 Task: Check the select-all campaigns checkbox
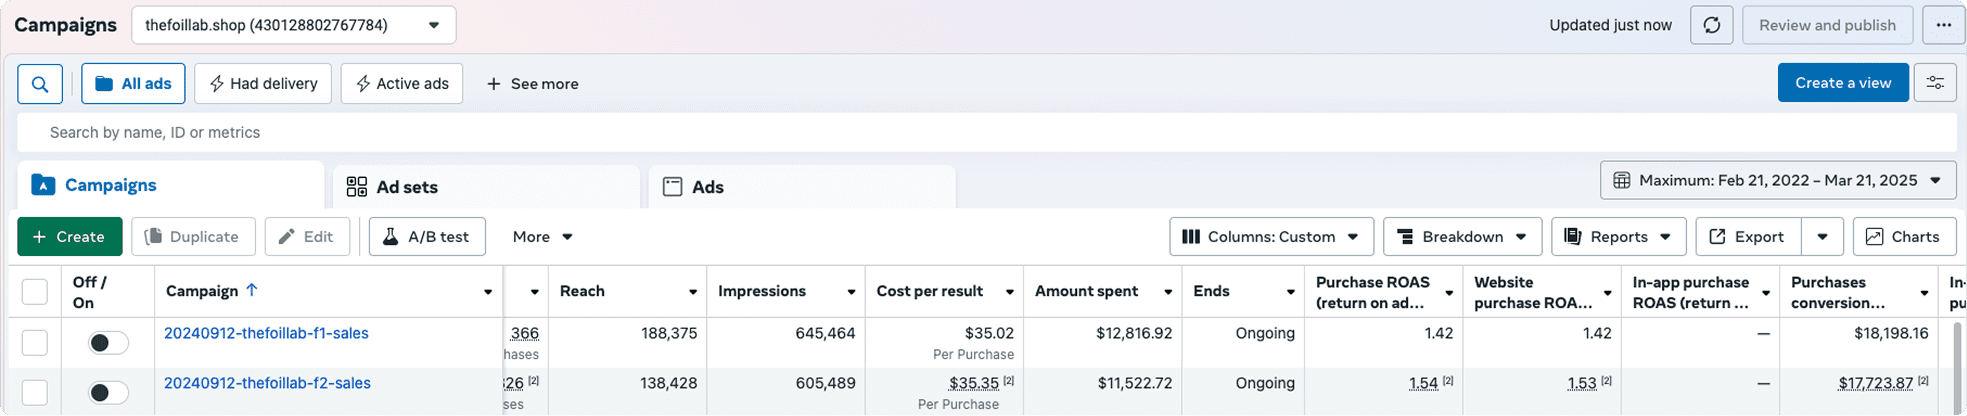(x=35, y=291)
